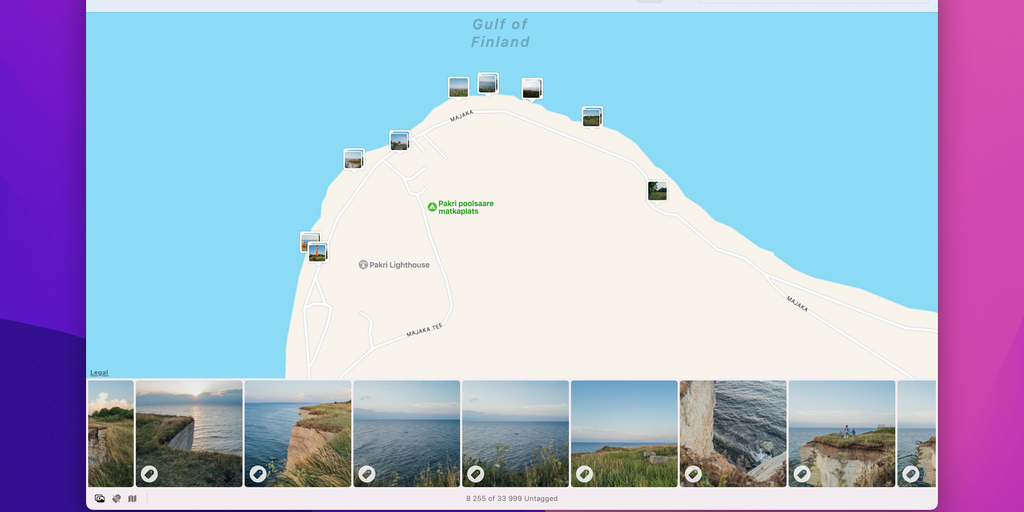This screenshot has height=512, width=1024.
Task: Click tag badge on the sunset cliff photo
Action: [x=149, y=473]
